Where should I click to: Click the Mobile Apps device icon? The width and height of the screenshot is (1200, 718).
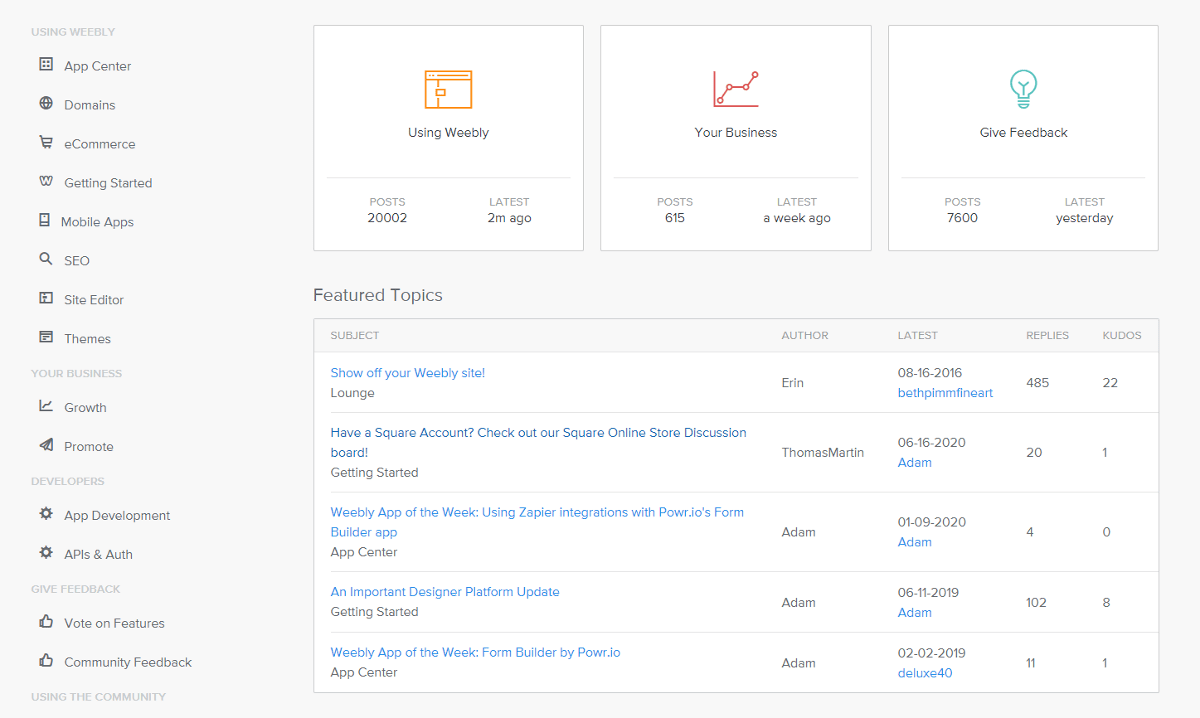pos(44,220)
